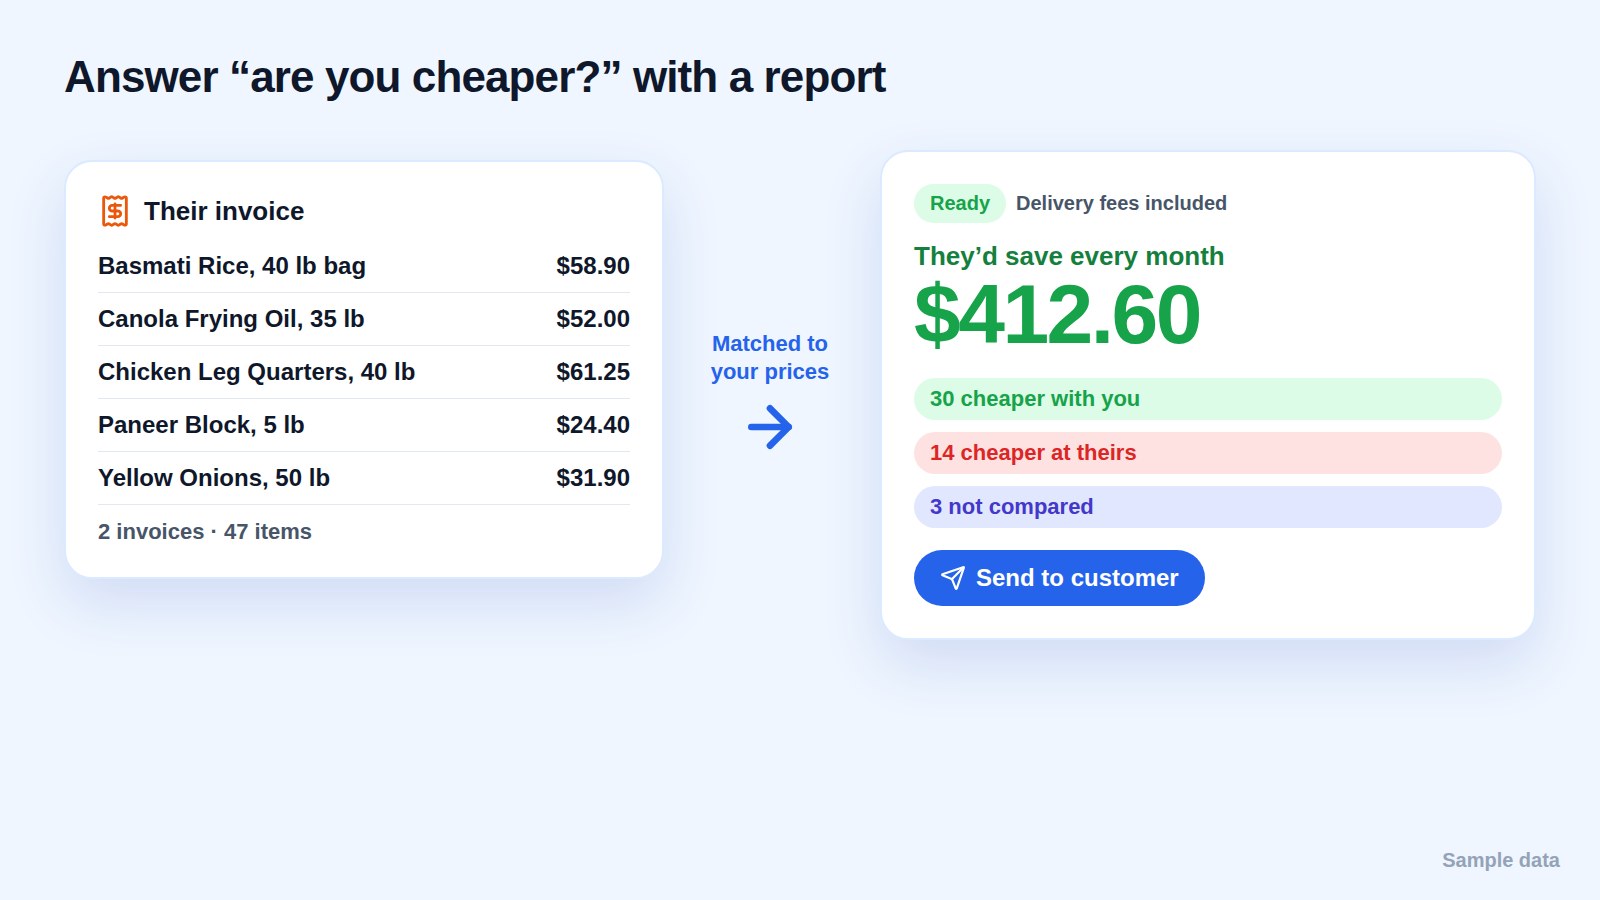
Task: Click 'Canola Frying Oil, 35 lb' item
Action: [x=231, y=319]
